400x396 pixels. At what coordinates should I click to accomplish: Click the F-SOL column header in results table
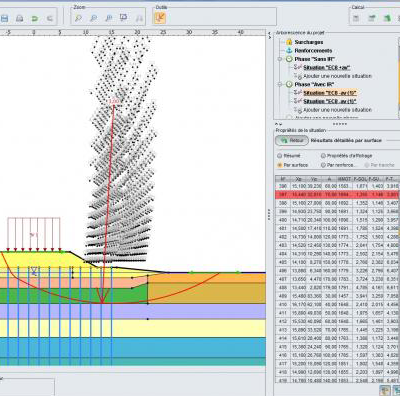coord(360,179)
